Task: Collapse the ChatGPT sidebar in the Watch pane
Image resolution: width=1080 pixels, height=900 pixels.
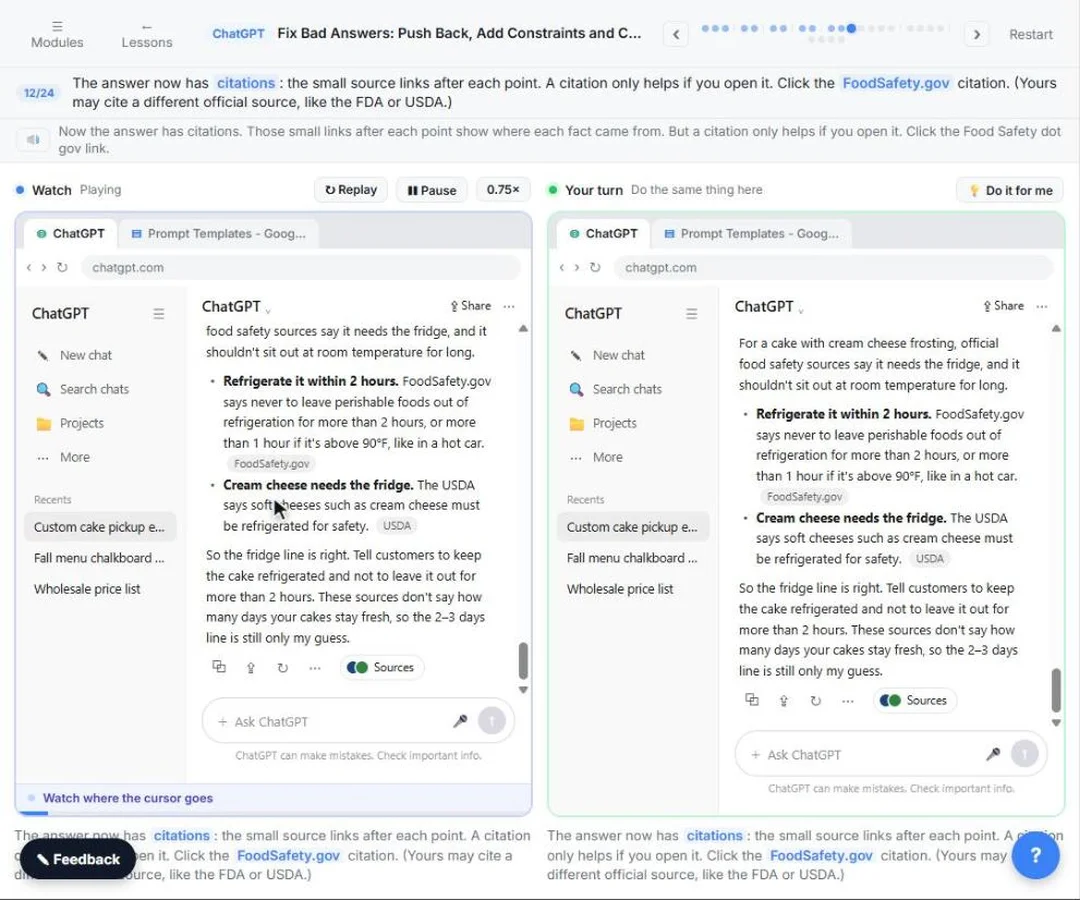Action: tap(158, 314)
